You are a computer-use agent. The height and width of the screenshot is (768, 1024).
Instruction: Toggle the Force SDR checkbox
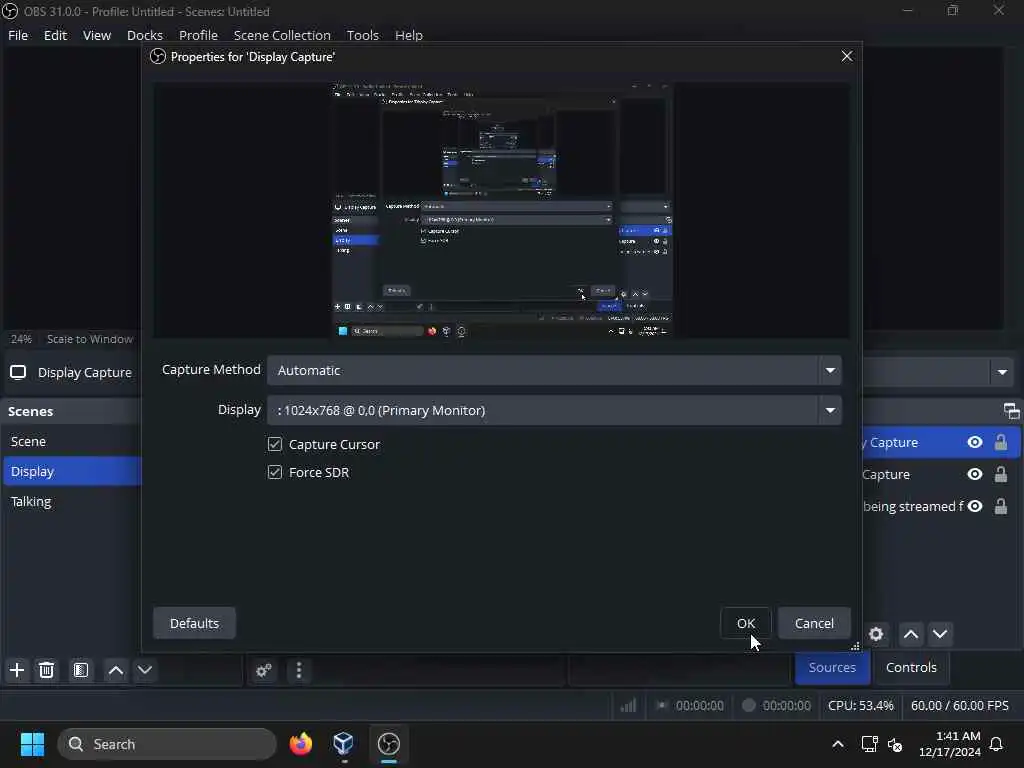(x=275, y=472)
